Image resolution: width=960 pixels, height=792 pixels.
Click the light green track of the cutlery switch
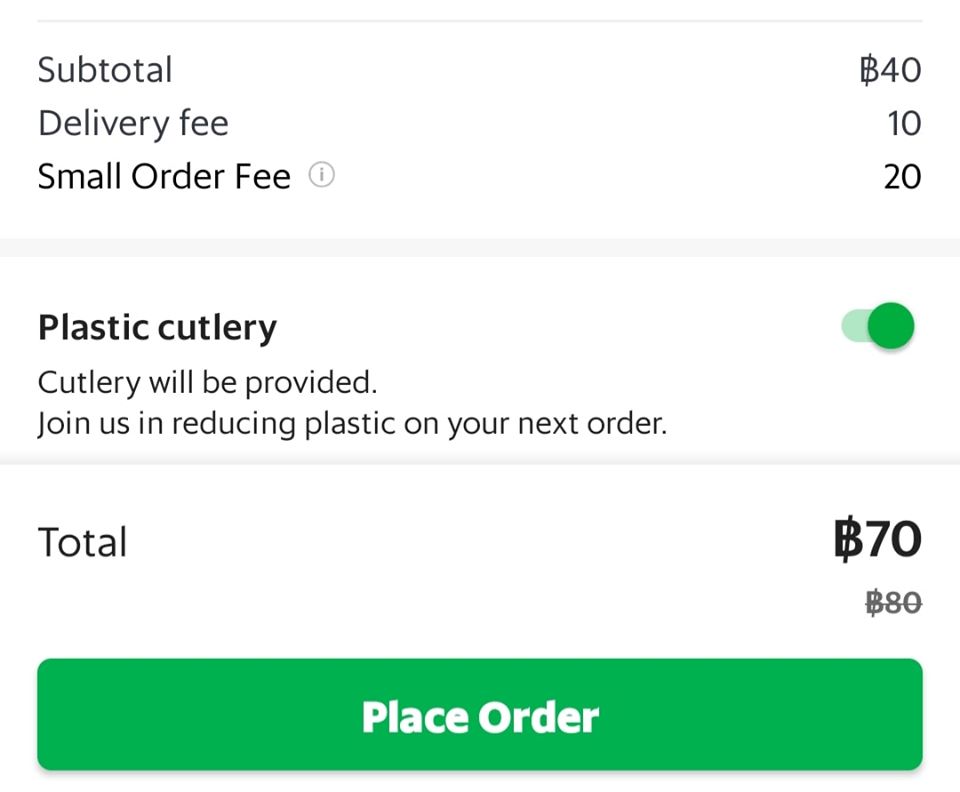pyautogui.click(x=854, y=325)
